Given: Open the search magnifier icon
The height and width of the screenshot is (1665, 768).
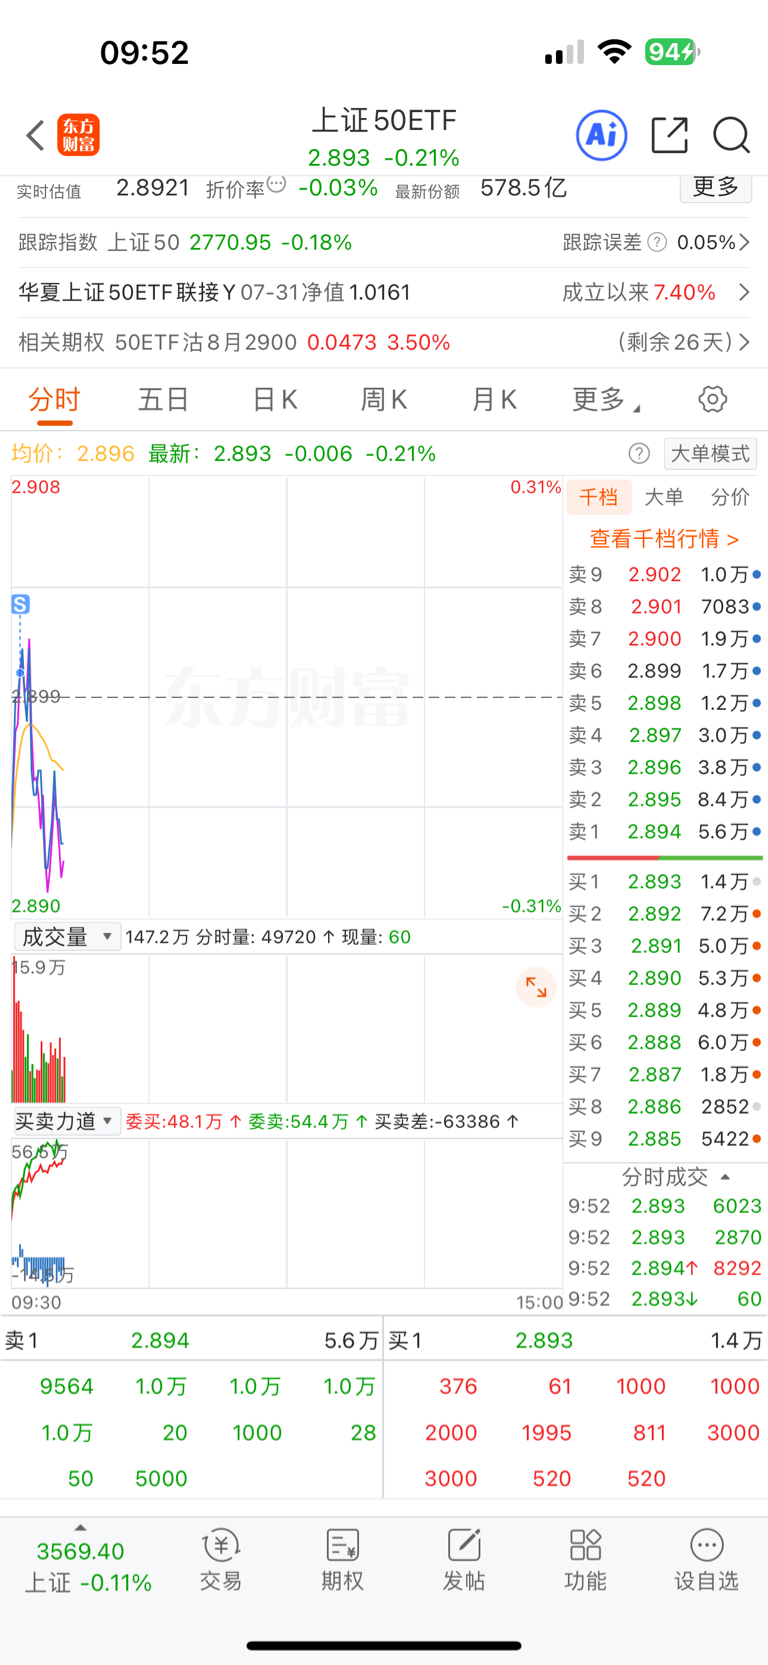Looking at the screenshot, I should click(x=731, y=135).
